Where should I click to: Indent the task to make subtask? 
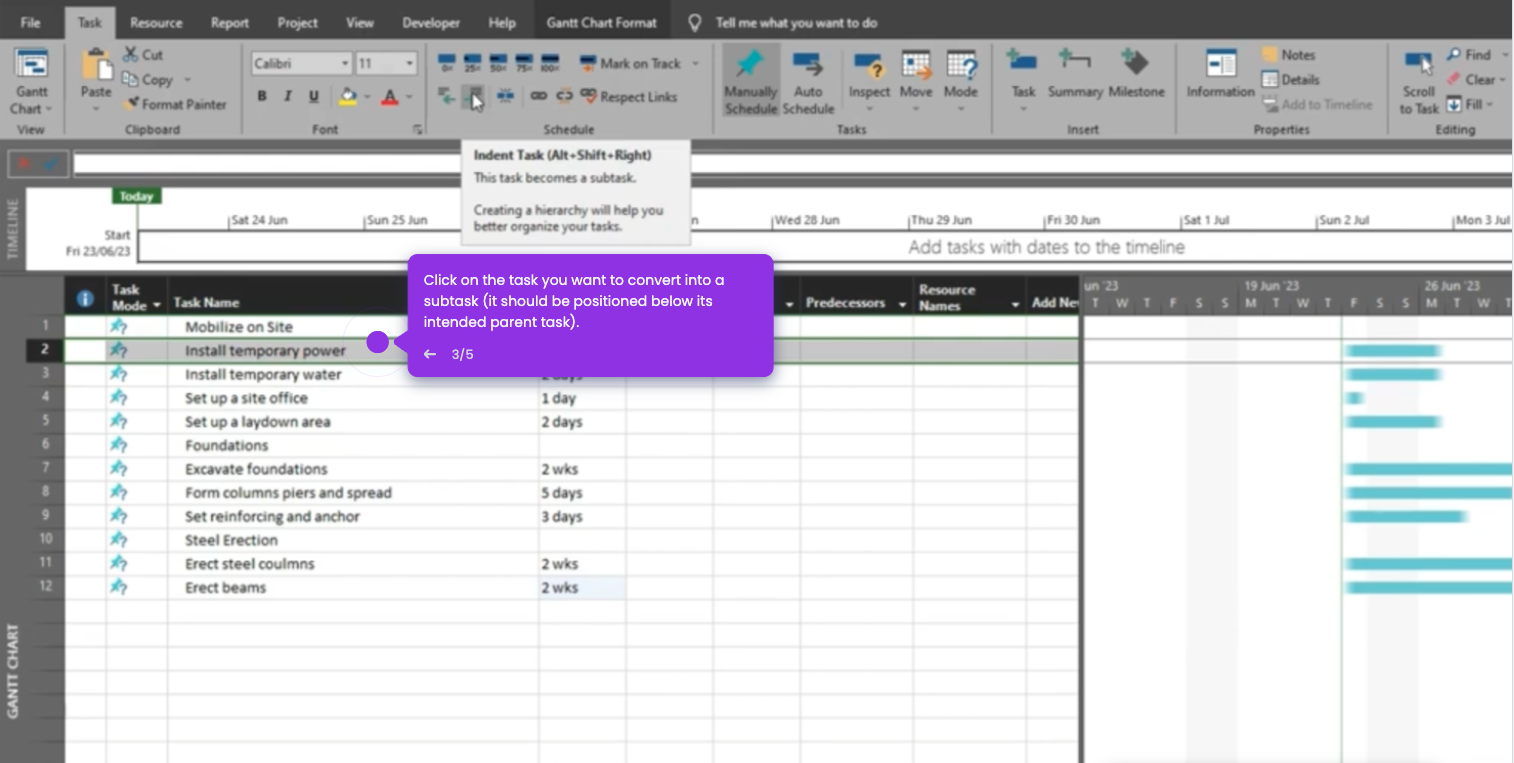click(x=475, y=96)
